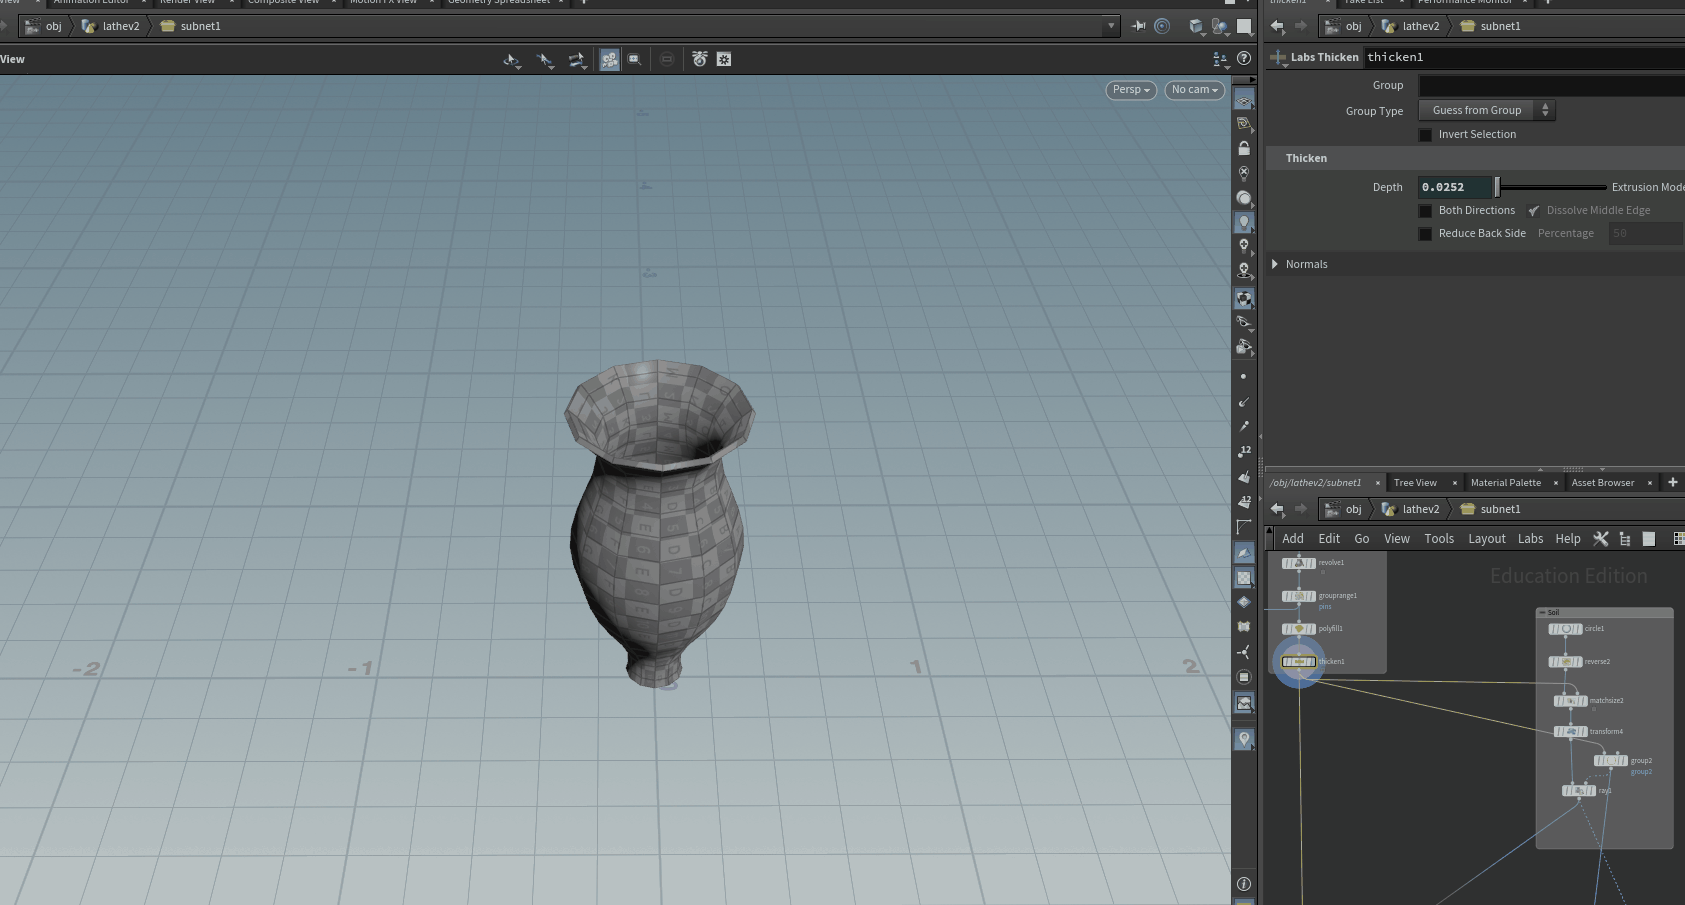Click the Depth value field 0.0252
This screenshot has height=905, width=1685.
tap(1455, 187)
